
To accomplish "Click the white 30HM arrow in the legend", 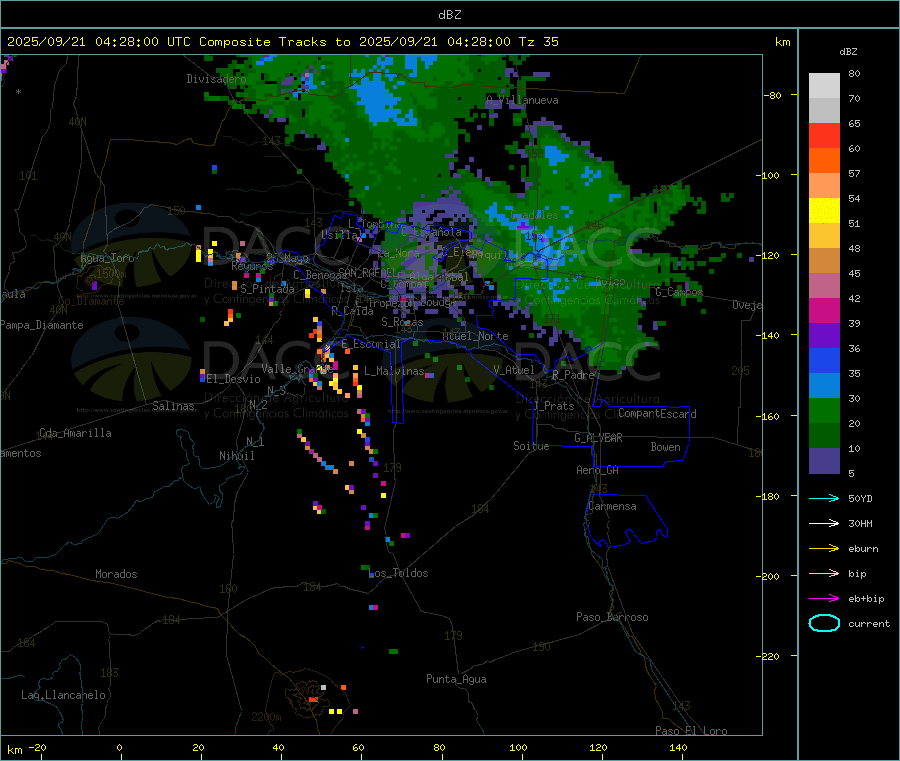I will pos(824,523).
